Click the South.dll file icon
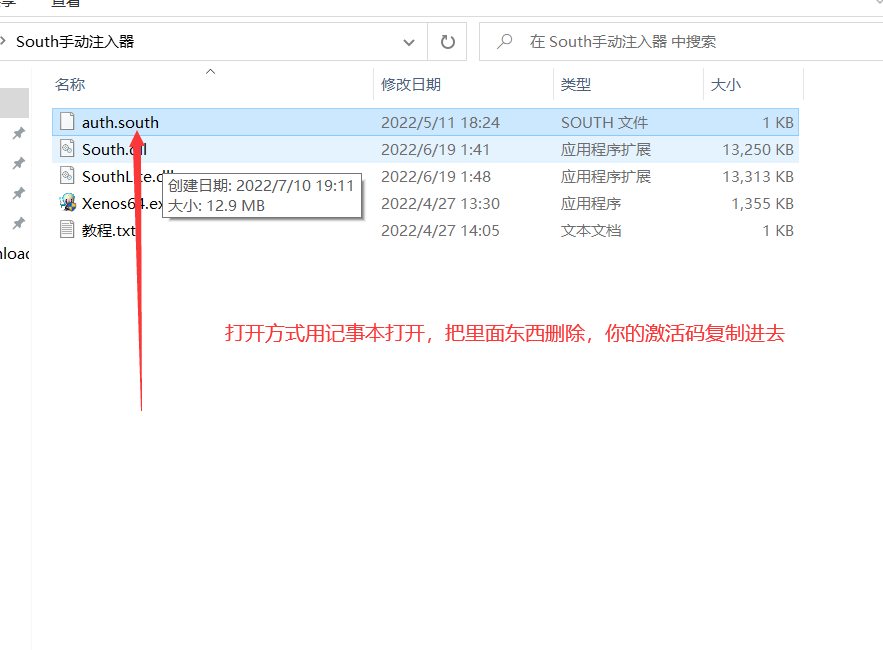Viewport: 883px width, 650px height. click(x=67, y=149)
